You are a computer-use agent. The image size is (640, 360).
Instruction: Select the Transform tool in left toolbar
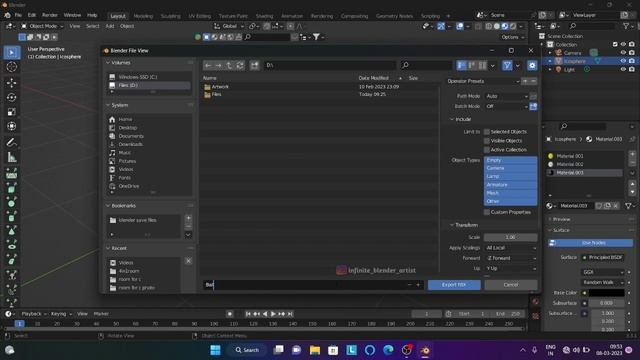pos(11,126)
